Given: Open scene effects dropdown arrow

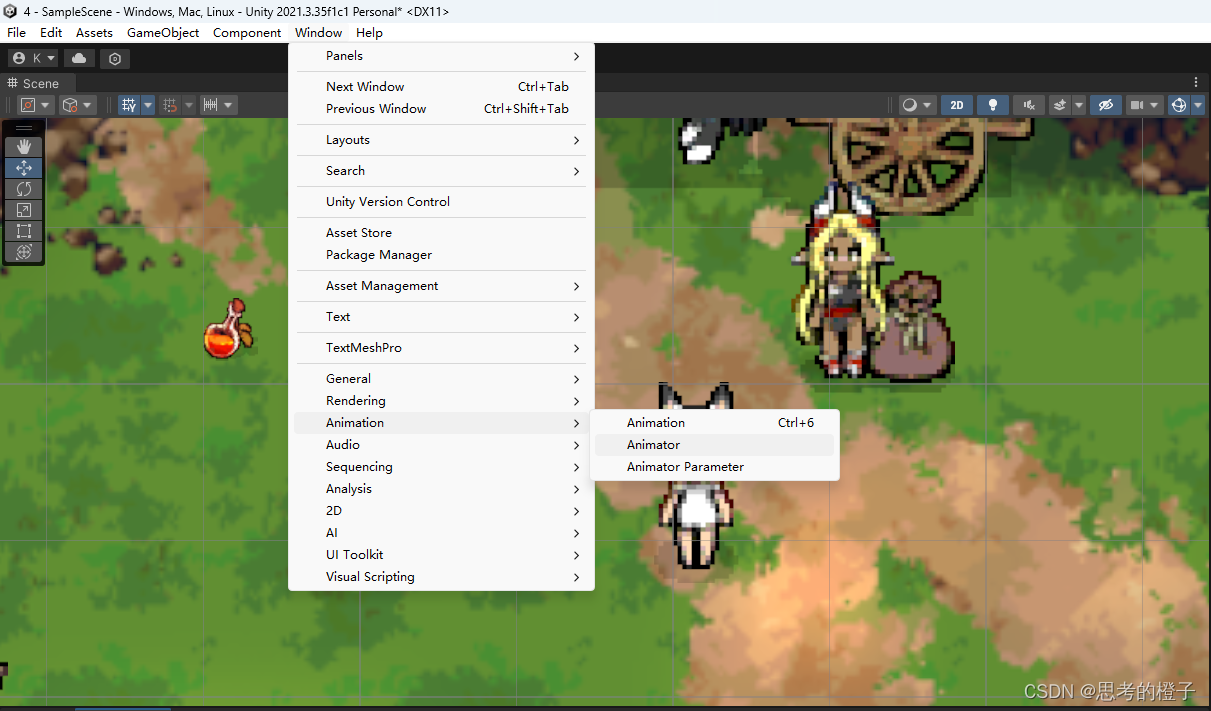Looking at the screenshot, I should click(x=1079, y=105).
